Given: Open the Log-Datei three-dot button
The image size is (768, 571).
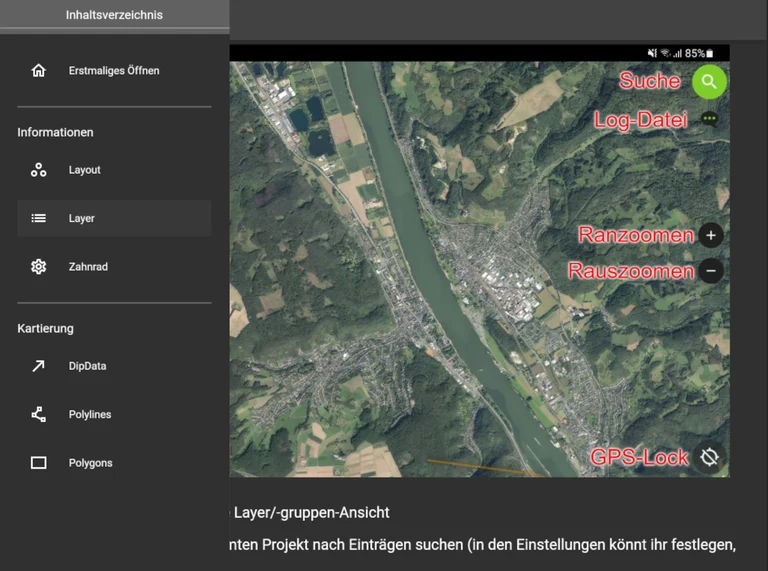Looking at the screenshot, I should coord(709,118).
